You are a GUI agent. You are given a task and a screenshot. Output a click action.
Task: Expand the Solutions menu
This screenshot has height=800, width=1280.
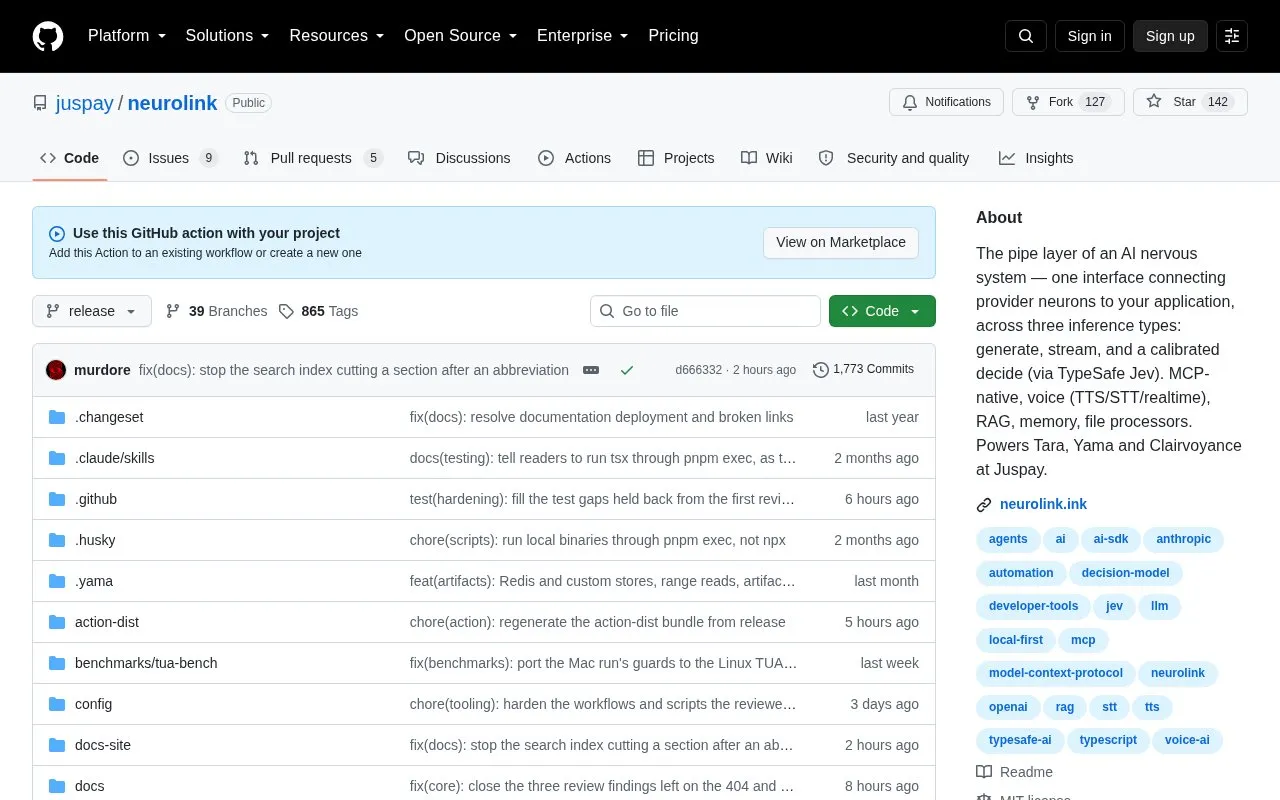tap(227, 36)
